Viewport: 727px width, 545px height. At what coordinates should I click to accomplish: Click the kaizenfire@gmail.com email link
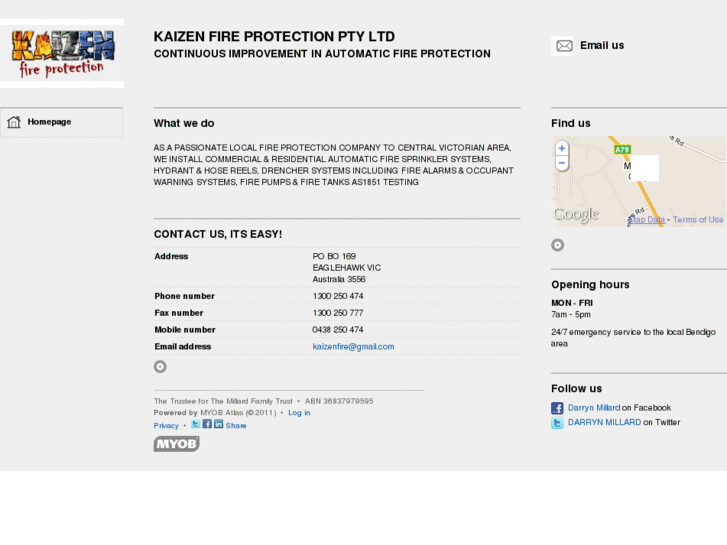(353, 347)
